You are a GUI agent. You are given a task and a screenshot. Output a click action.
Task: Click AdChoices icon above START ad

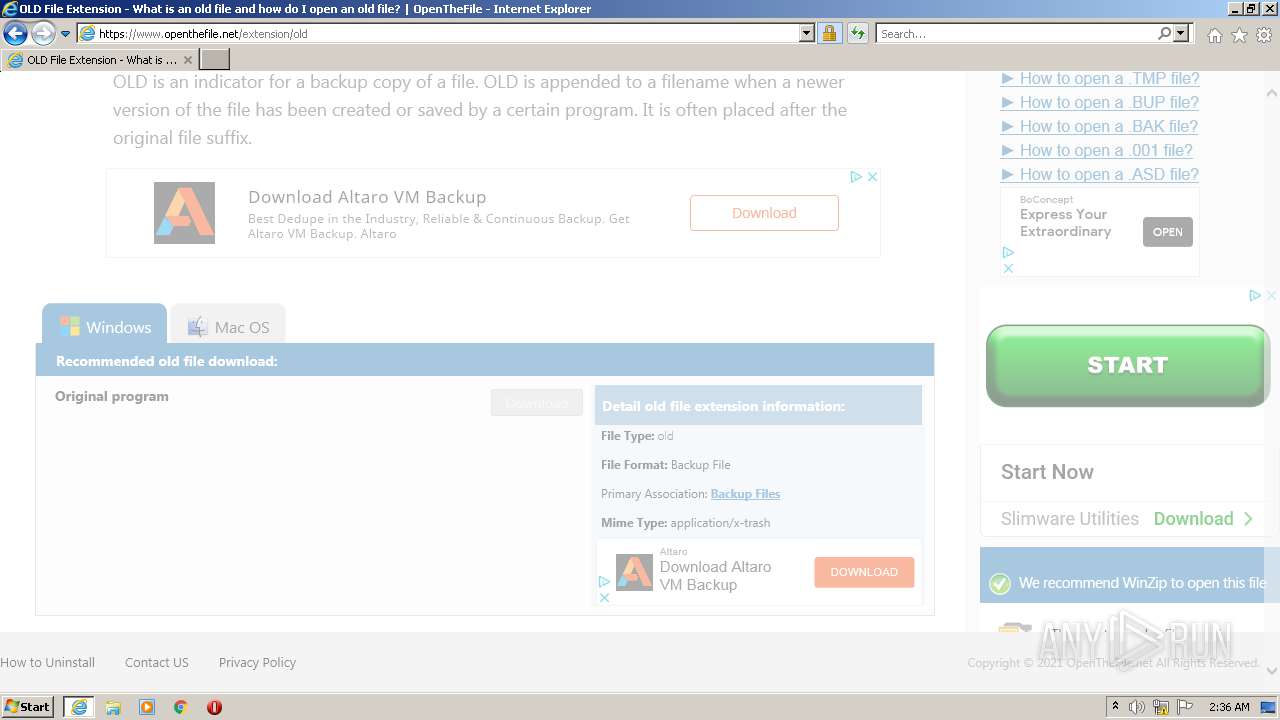click(x=1254, y=295)
